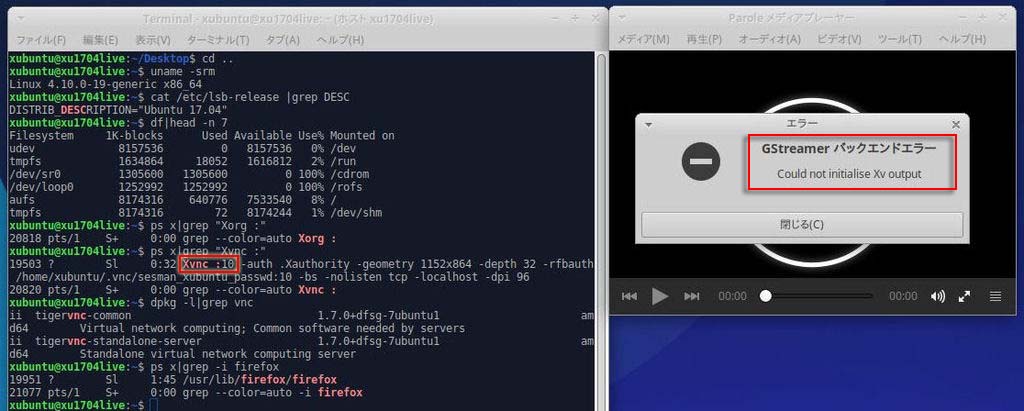Click the Parole seek slider knob
1024x411 pixels.
tap(765, 297)
